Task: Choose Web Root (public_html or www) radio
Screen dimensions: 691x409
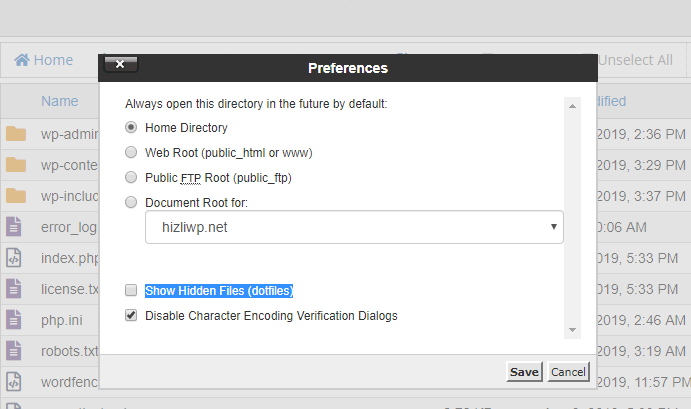Action: click(131, 152)
